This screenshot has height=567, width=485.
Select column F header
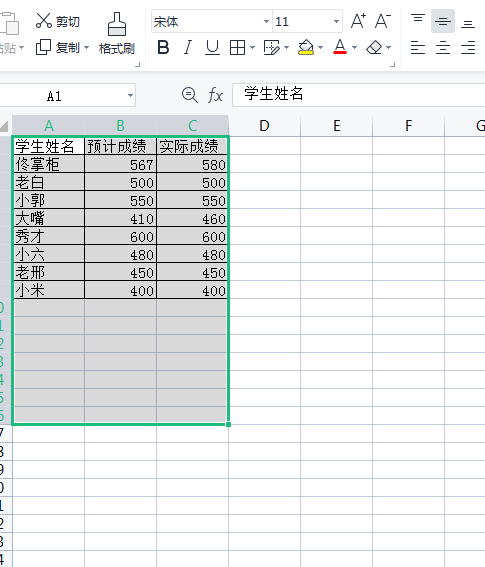pyautogui.click(x=408, y=126)
